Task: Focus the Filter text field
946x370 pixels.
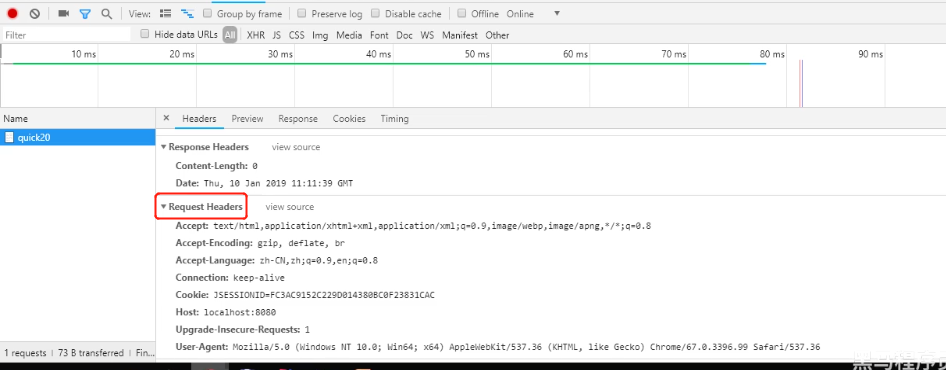Action: coord(66,35)
